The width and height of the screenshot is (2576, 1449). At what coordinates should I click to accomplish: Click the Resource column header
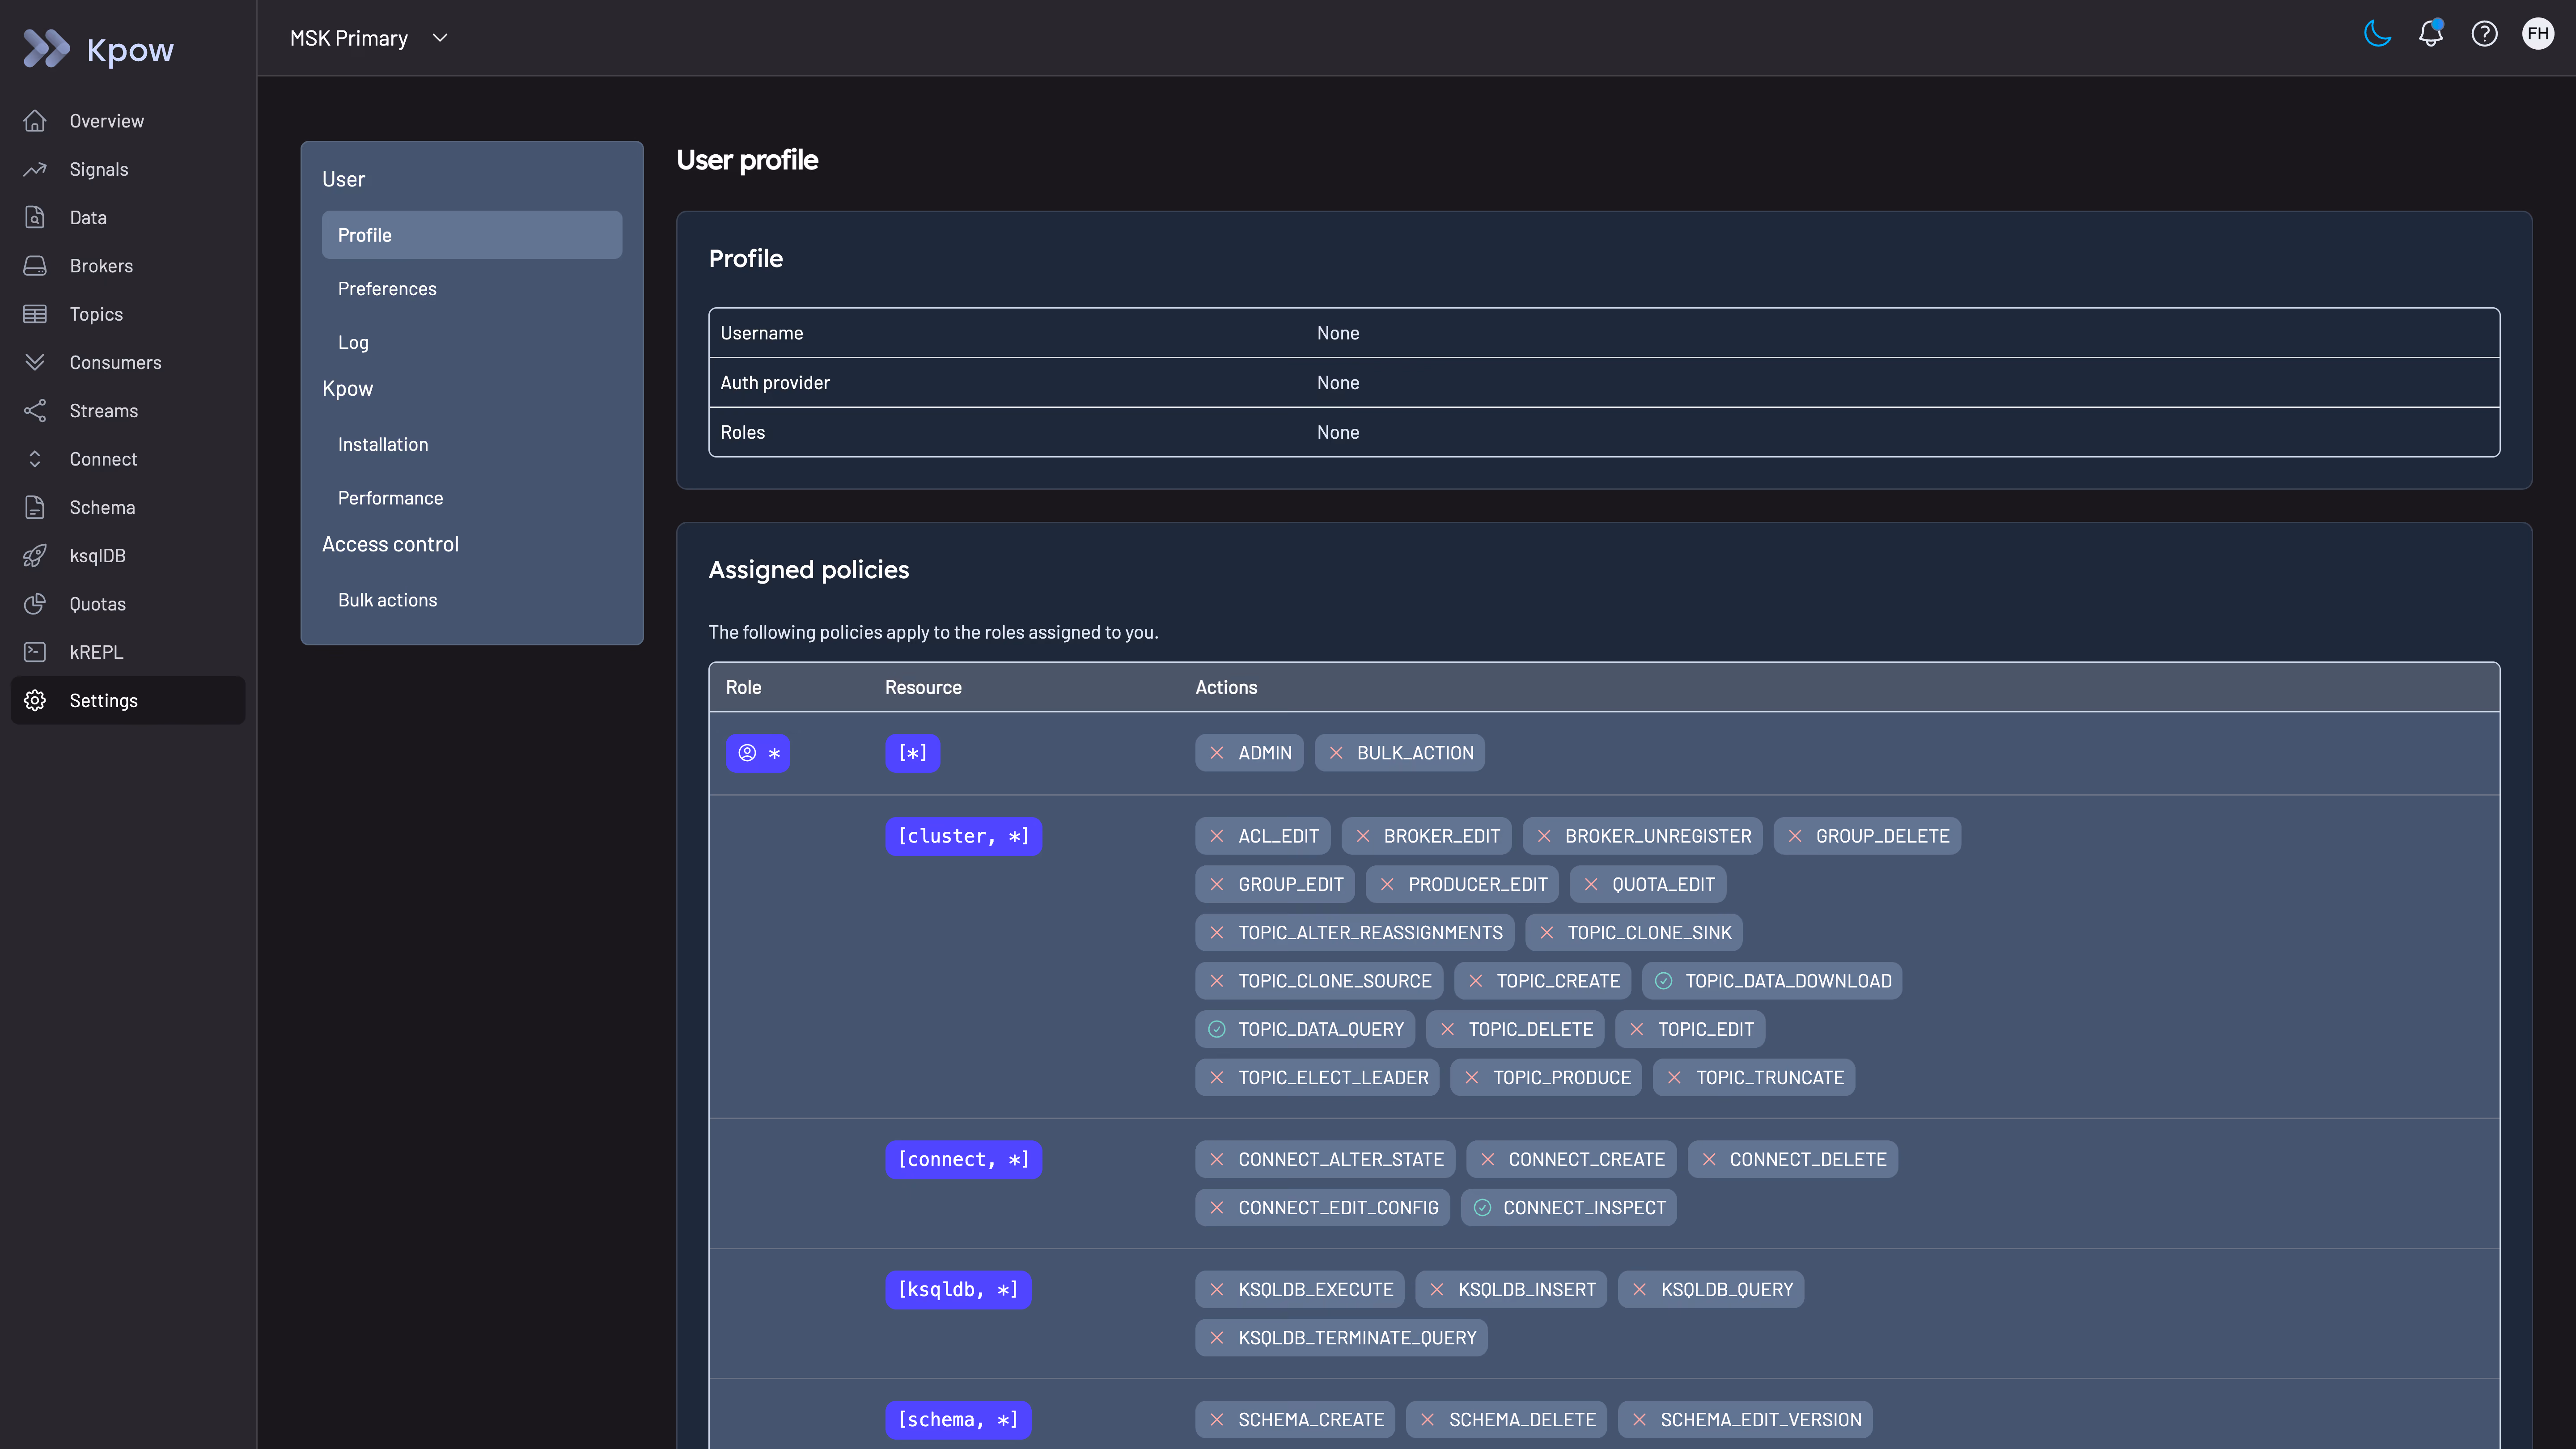[x=923, y=688]
